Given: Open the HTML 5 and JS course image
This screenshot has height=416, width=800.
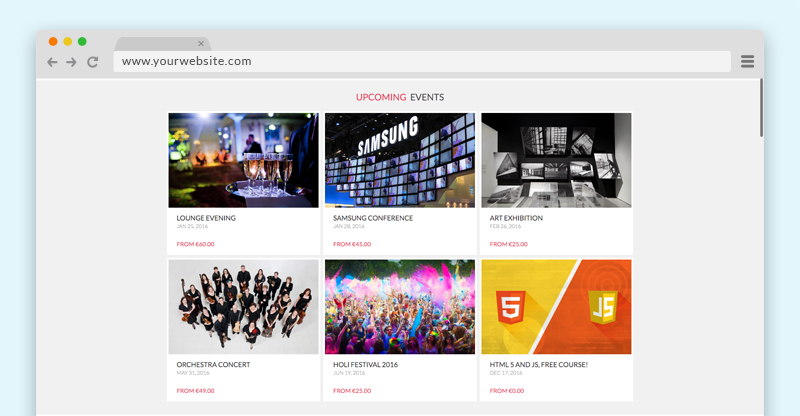Looking at the screenshot, I should click(556, 307).
